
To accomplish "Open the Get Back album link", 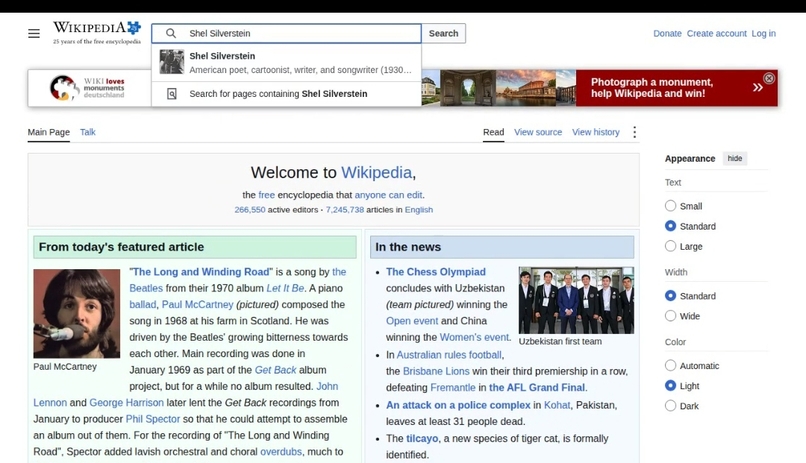I will coord(276,370).
